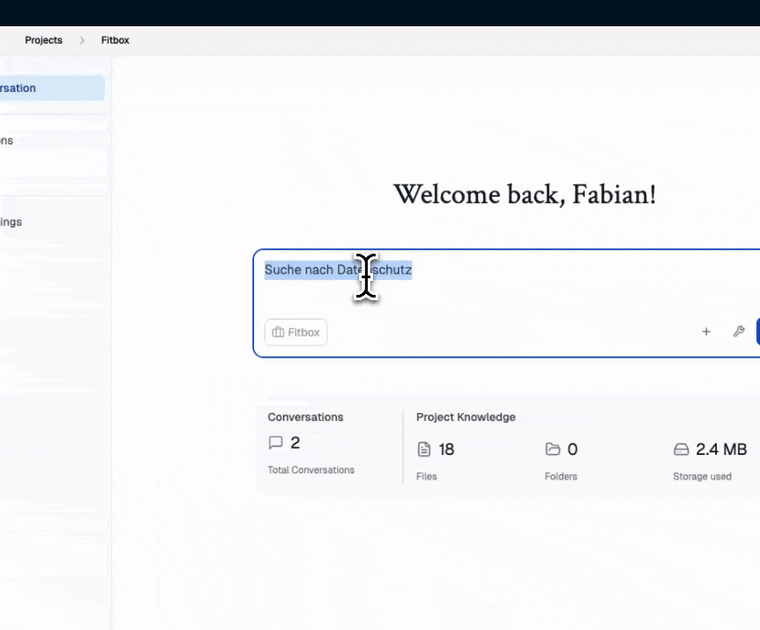Click the document icon next to 18 files

coord(424,450)
